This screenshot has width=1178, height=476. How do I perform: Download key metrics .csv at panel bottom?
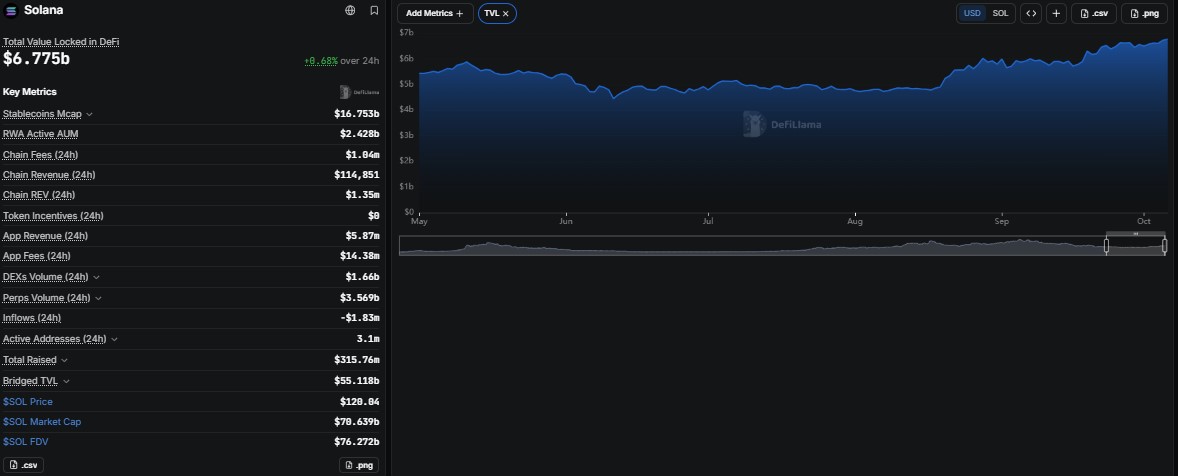pyautogui.click(x=23, y=465)
